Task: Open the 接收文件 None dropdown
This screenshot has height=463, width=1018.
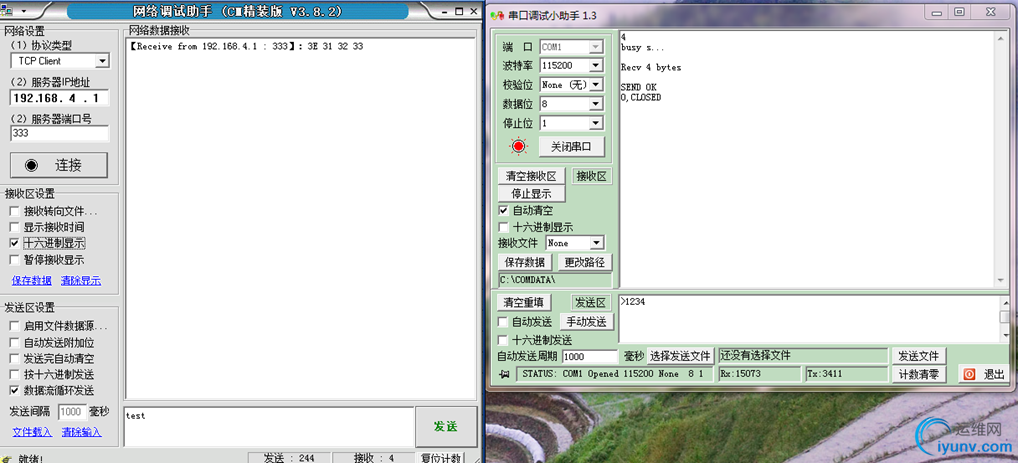Action: pyautogui.click(x=597, y=243)
